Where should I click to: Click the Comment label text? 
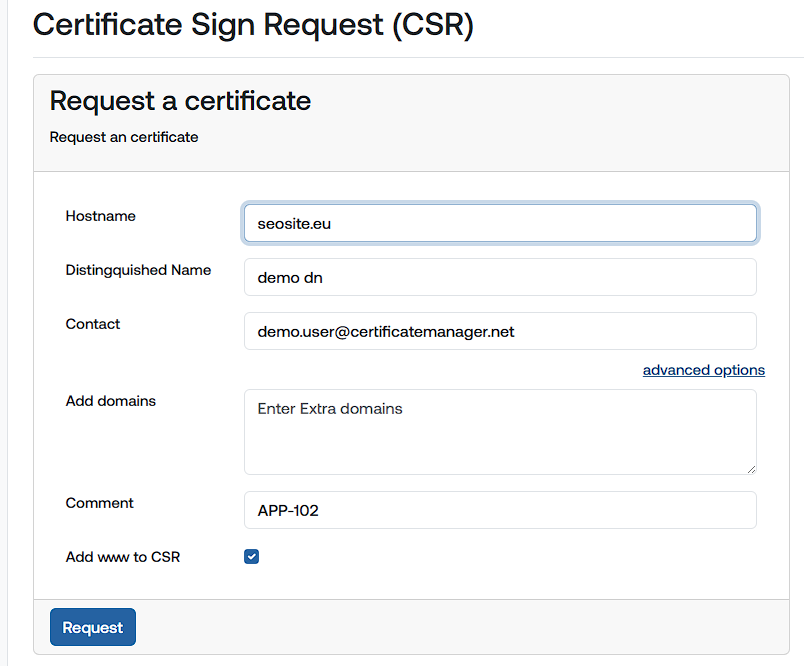pos(100,503)
